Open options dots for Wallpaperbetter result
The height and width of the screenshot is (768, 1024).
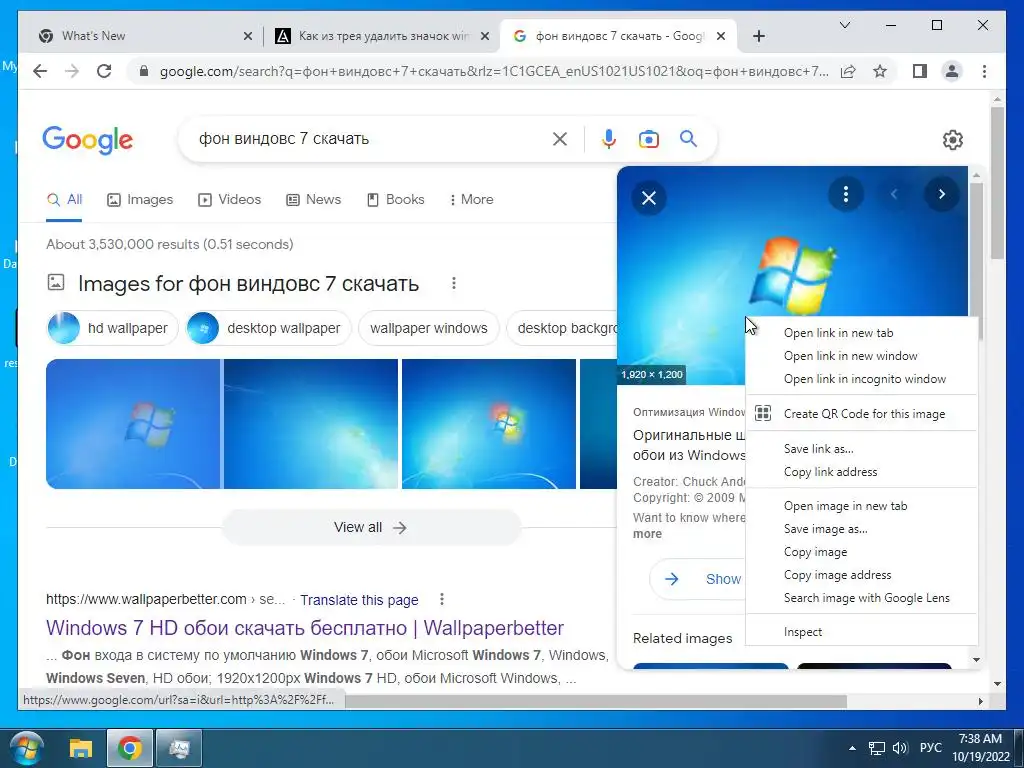pos(442,599)
